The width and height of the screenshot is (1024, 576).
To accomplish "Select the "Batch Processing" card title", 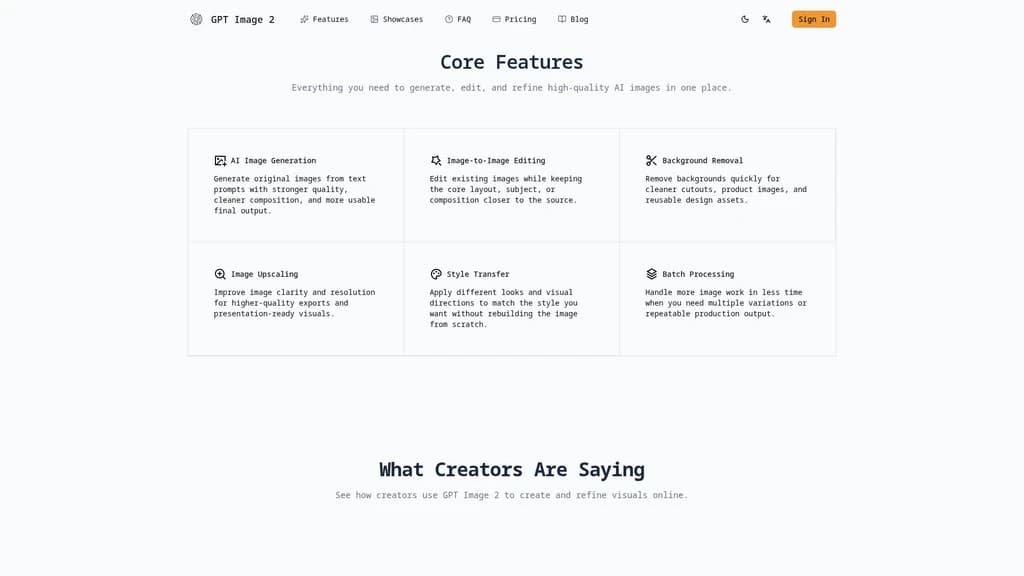I will click(x=697, y=274).
